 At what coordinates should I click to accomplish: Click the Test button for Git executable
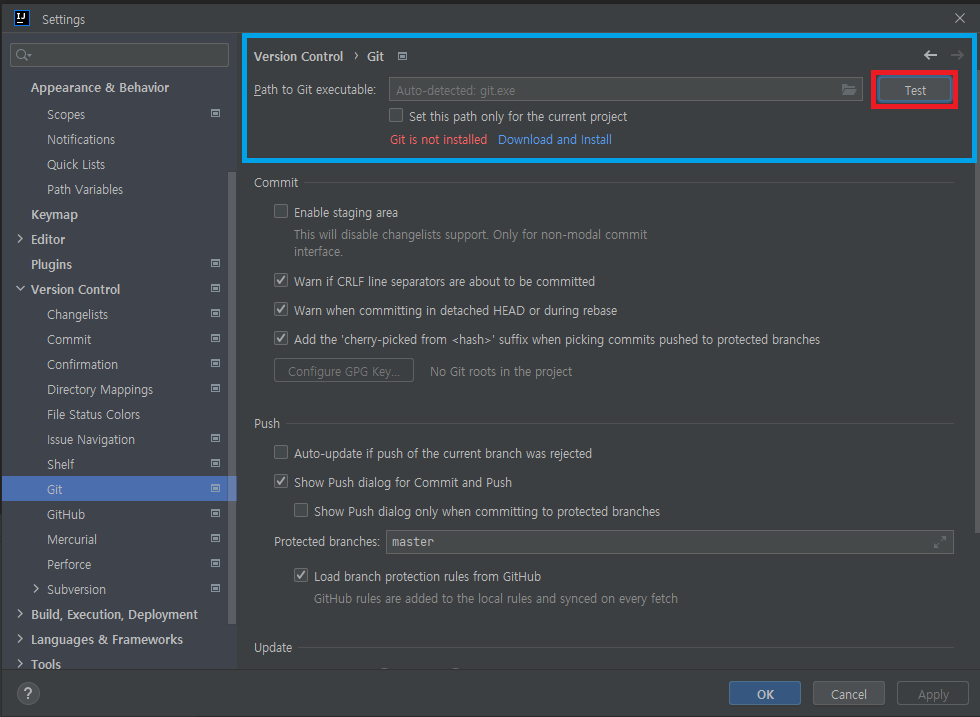[915, 90]
